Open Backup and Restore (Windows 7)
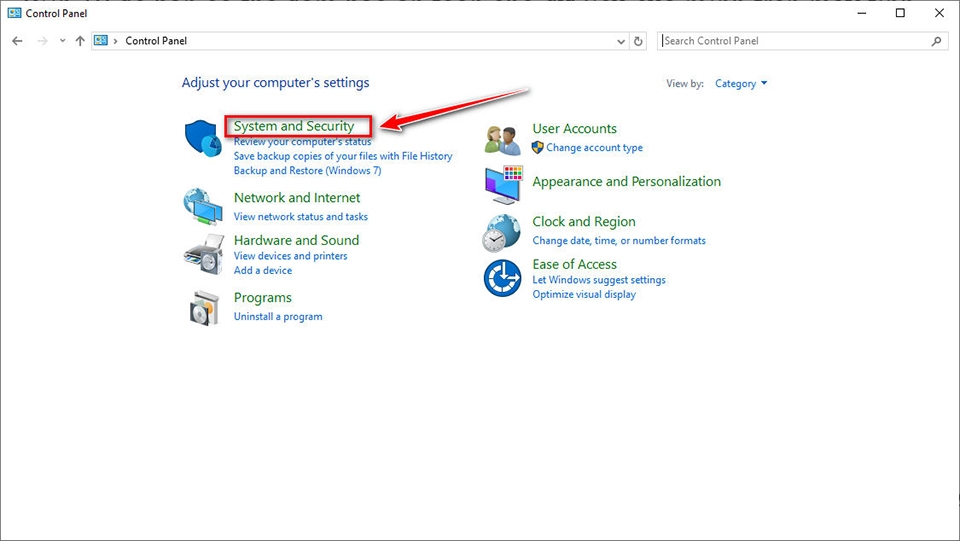 (x=307, y=171)
